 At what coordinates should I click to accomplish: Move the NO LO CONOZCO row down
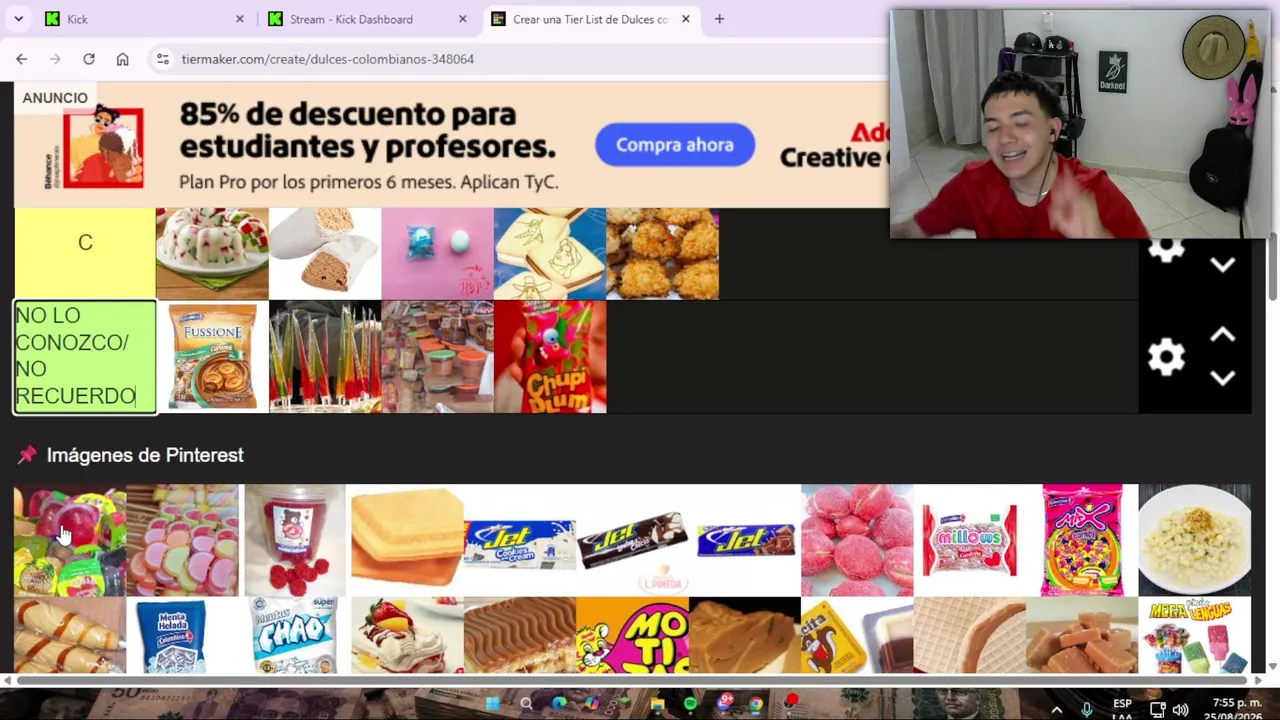tap(1222, 378)
